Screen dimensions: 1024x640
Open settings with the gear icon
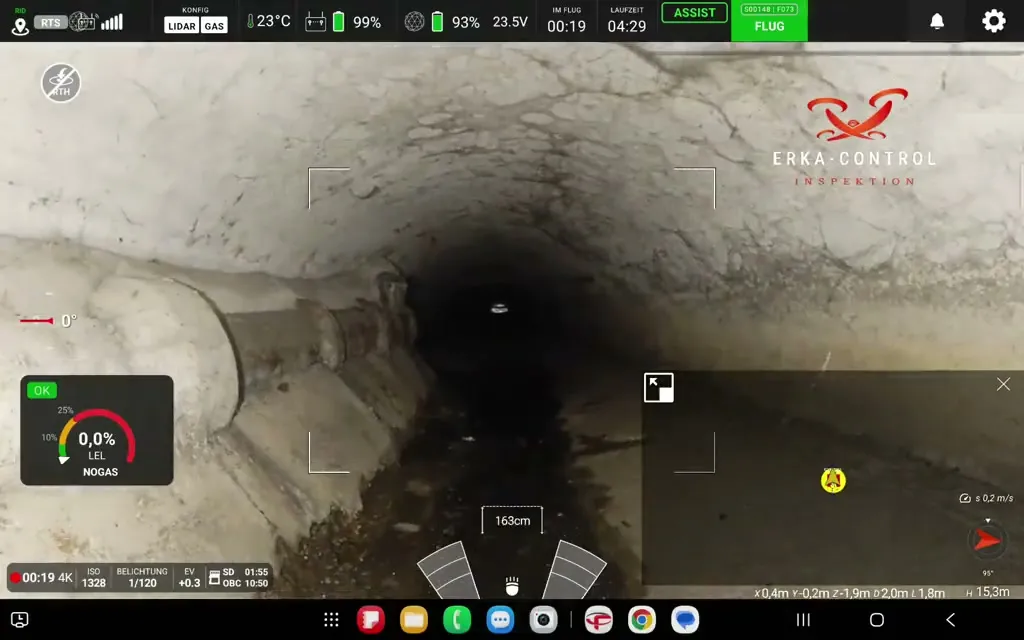(x=993, y=21)
